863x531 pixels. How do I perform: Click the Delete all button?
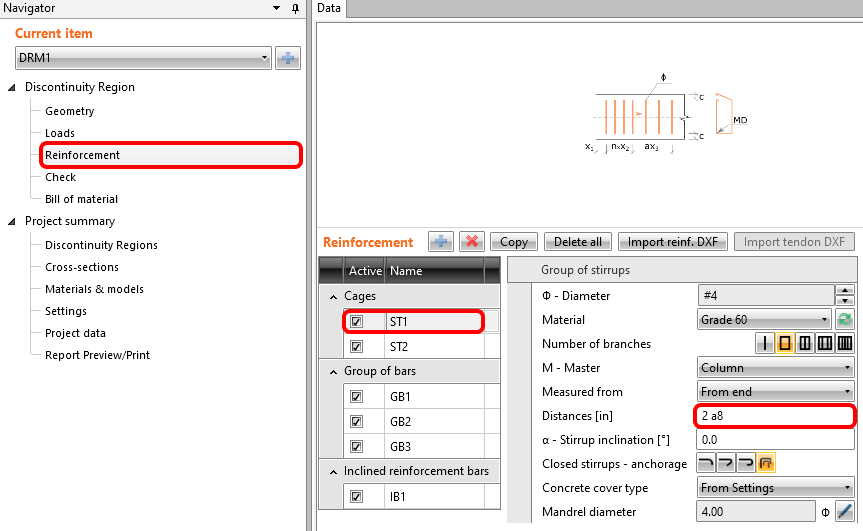(578, 242)
